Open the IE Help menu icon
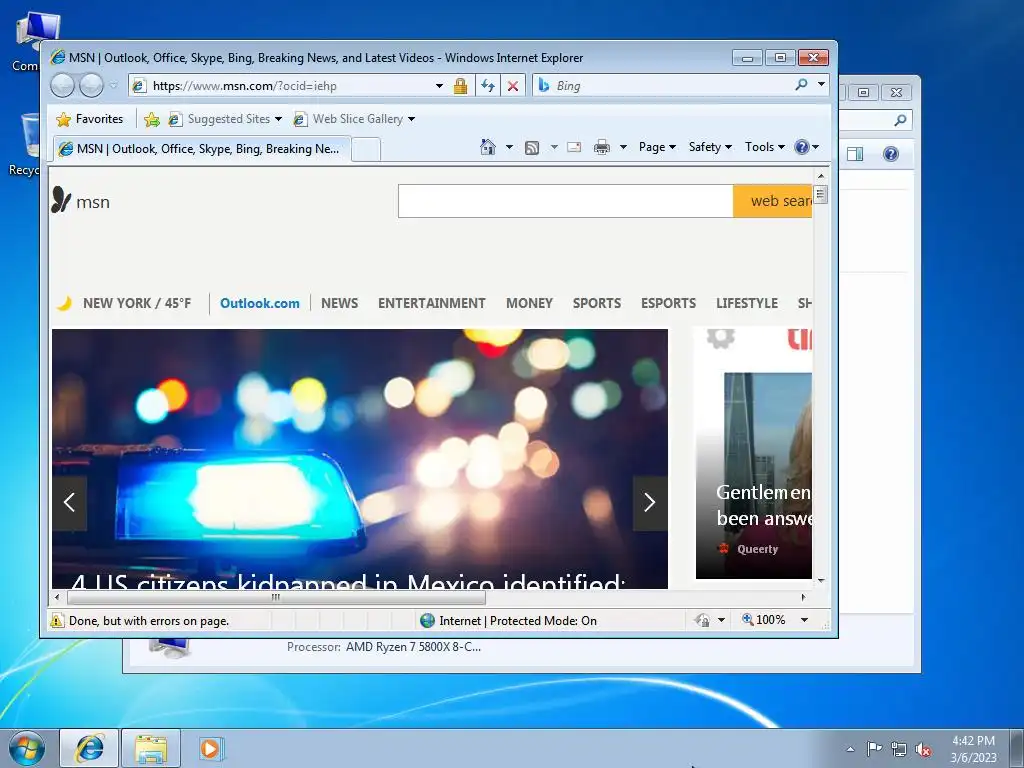Viewport: 1024px width, 768px height. 807,147
